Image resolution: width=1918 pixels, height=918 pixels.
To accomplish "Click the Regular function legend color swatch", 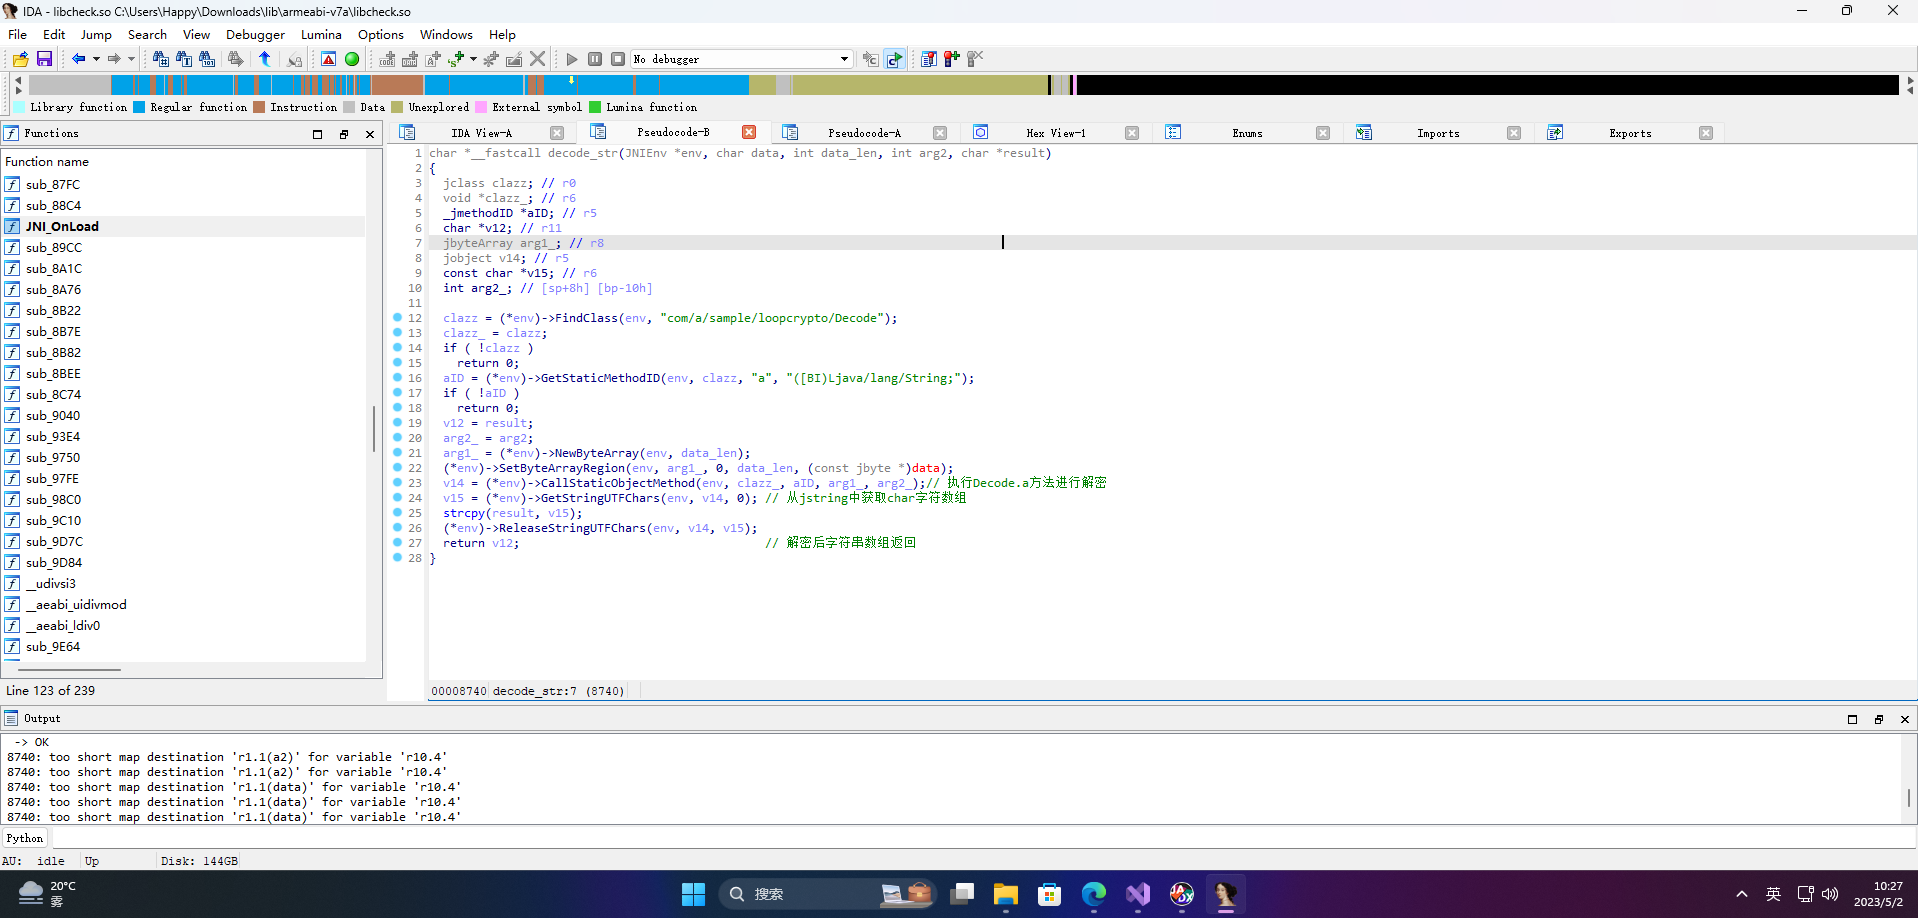I will click(x=139, y=107).
